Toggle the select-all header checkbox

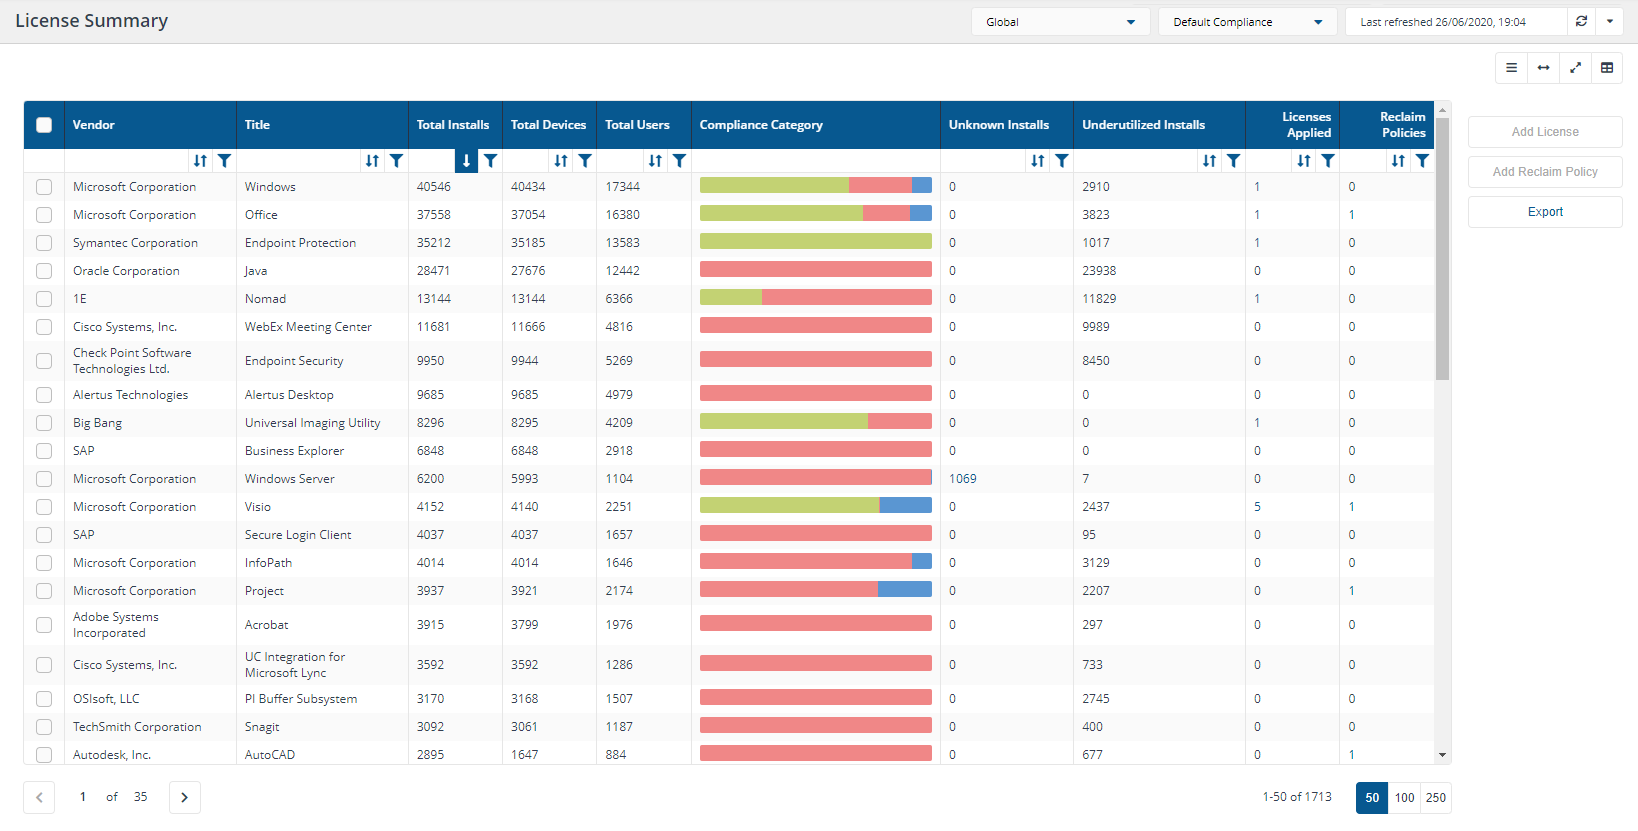tap(44, 125)
